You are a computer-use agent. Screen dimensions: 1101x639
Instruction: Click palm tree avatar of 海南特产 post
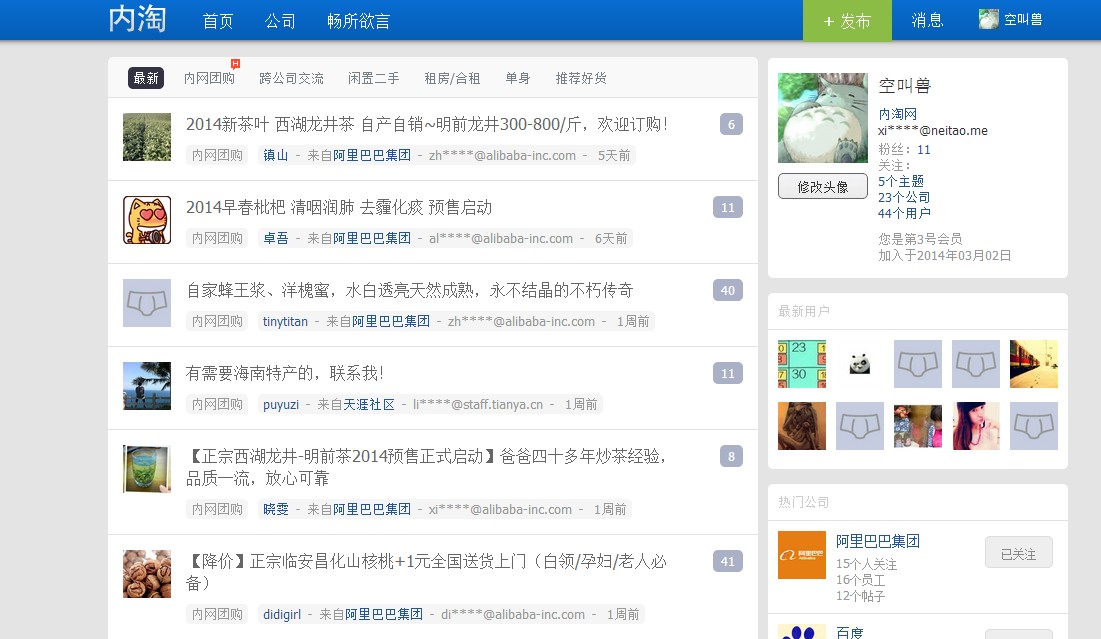147,386
